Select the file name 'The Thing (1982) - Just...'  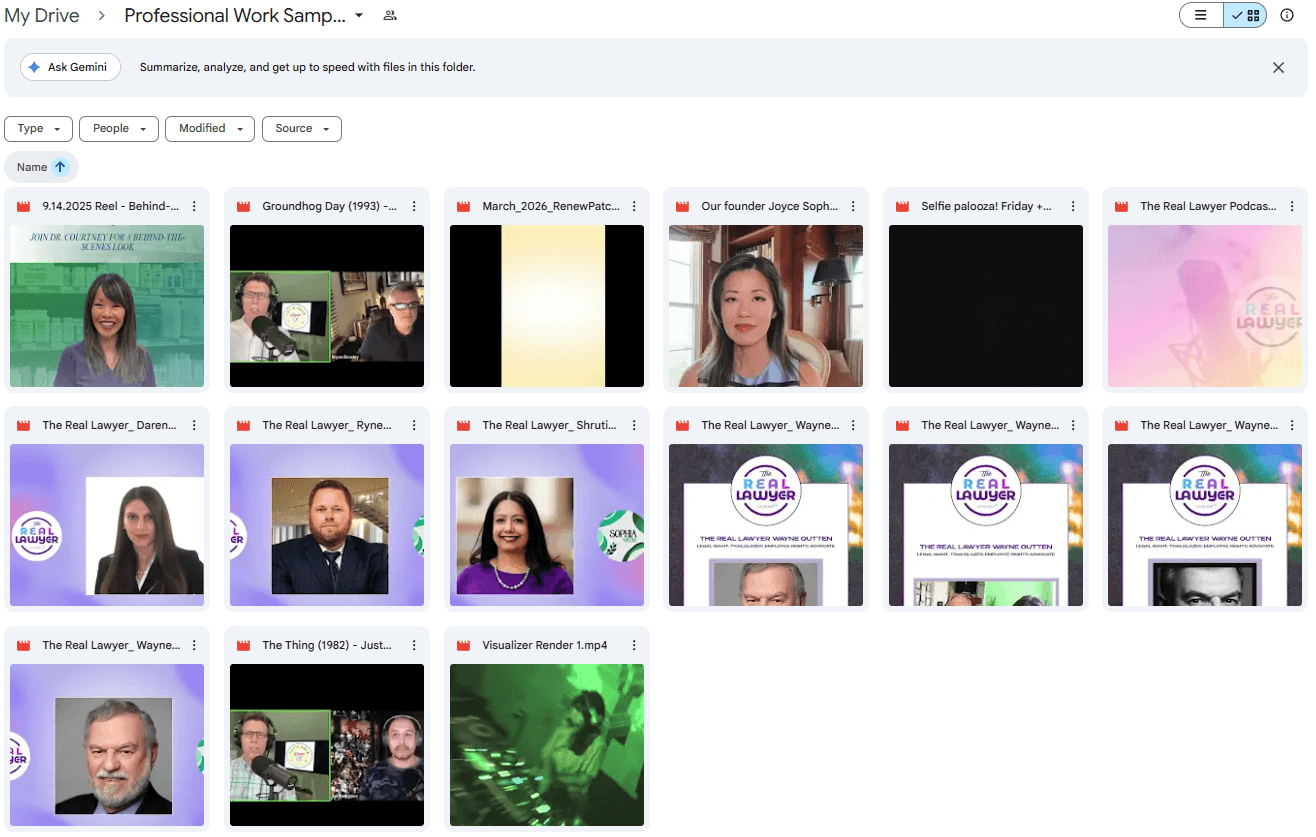(x=327, y=645)
